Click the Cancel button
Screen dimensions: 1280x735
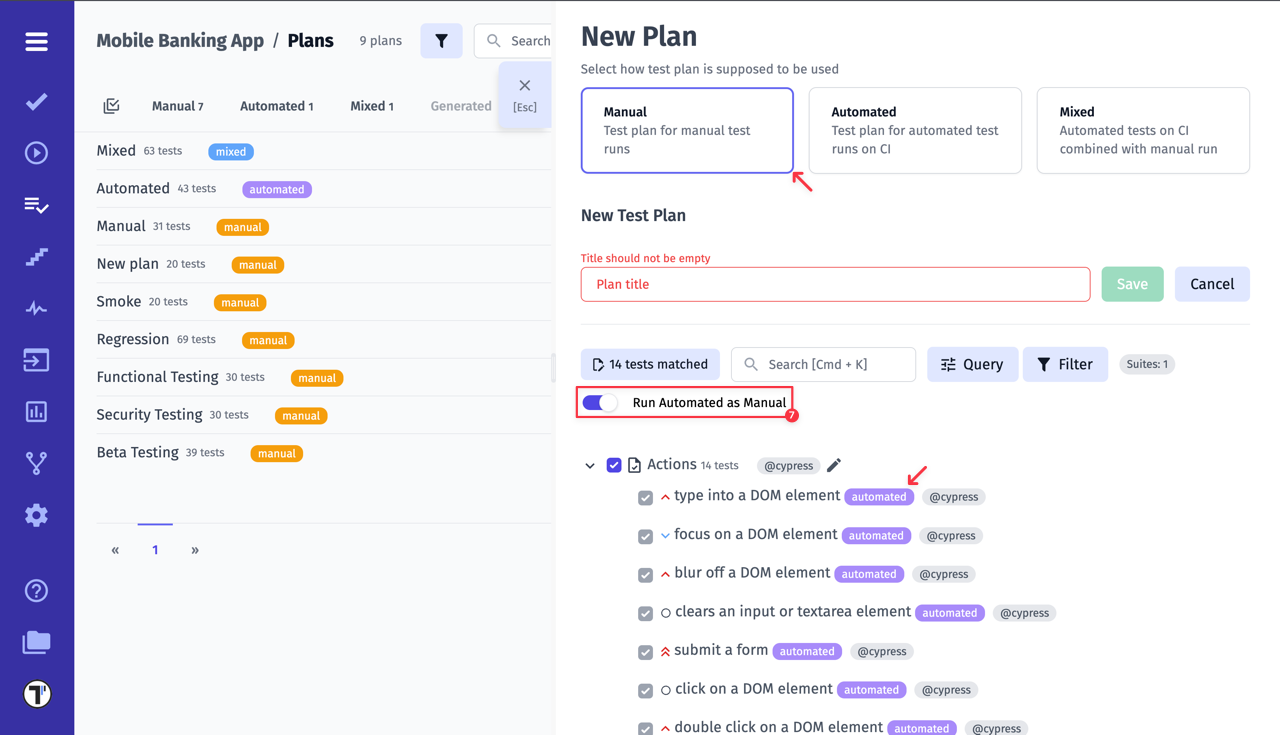1212,284
